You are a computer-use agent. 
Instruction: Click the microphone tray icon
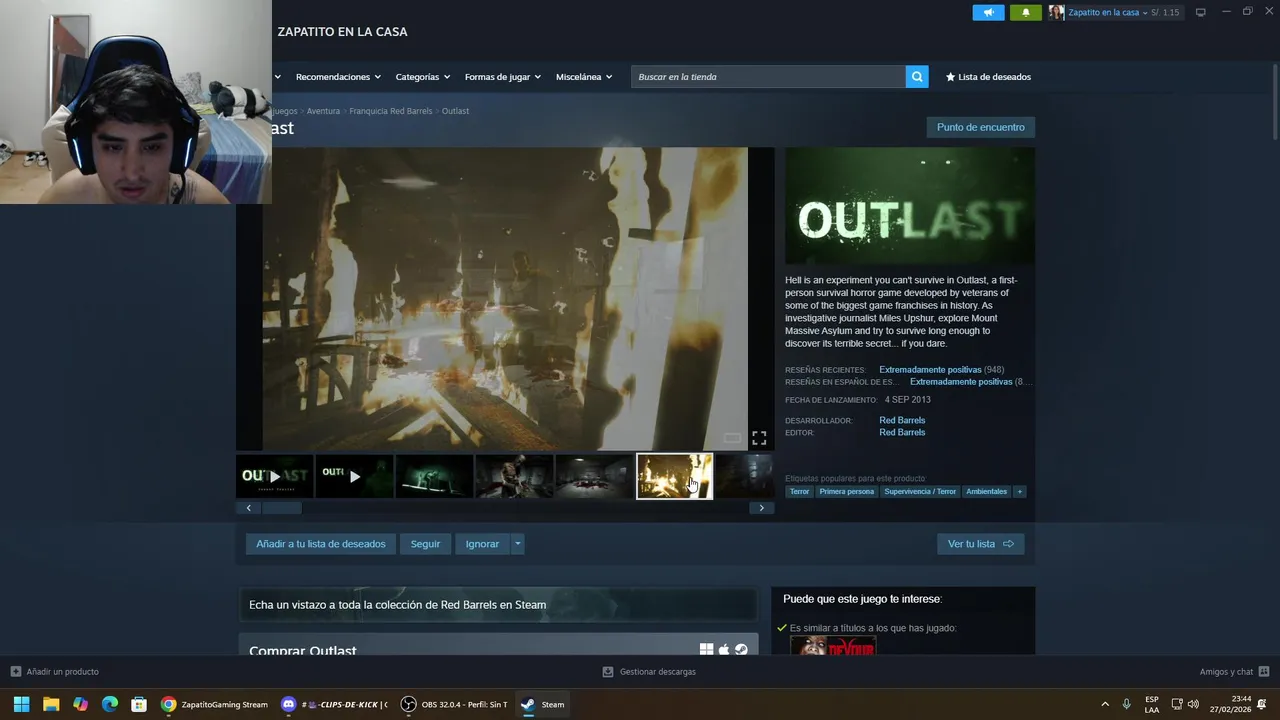pyautogui.click(x=1127, y=704)
